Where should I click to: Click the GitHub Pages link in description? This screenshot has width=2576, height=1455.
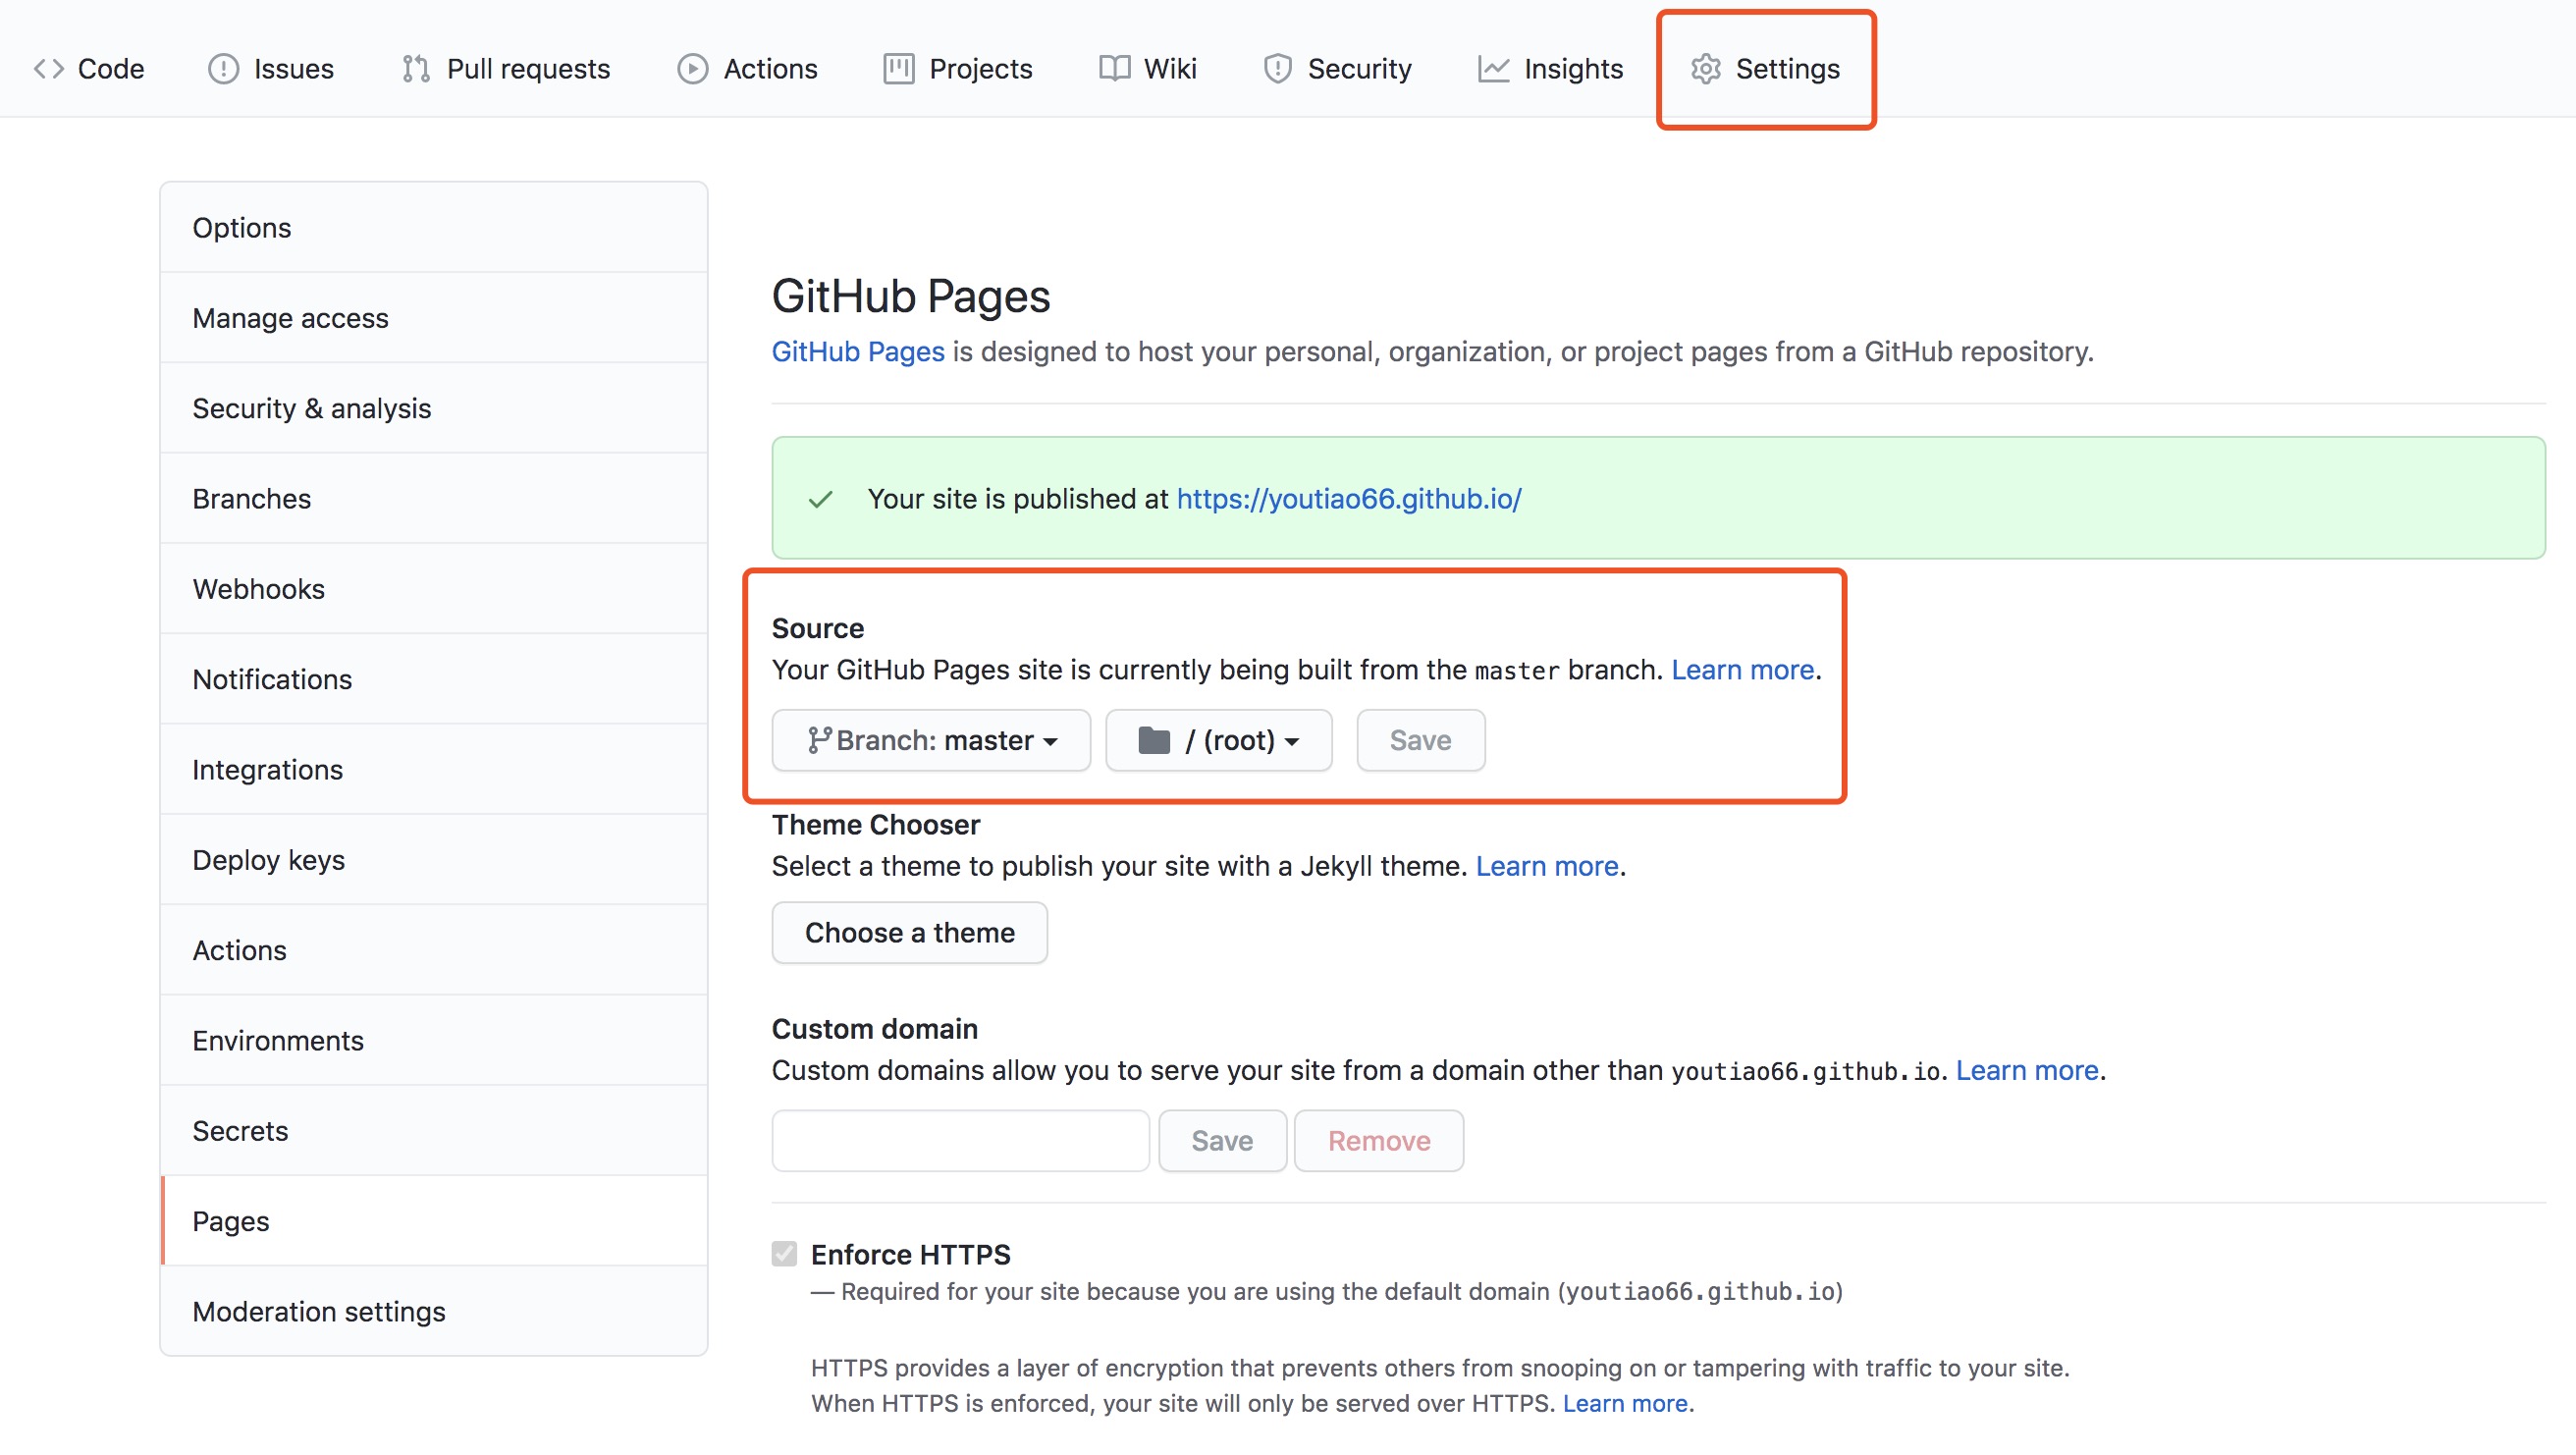[858, 352]
